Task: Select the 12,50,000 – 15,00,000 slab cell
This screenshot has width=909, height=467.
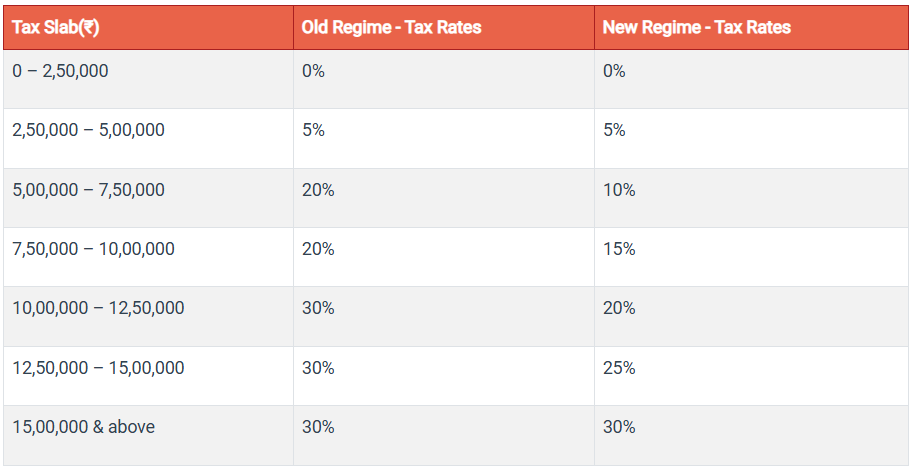Action: tap(98, 368)
